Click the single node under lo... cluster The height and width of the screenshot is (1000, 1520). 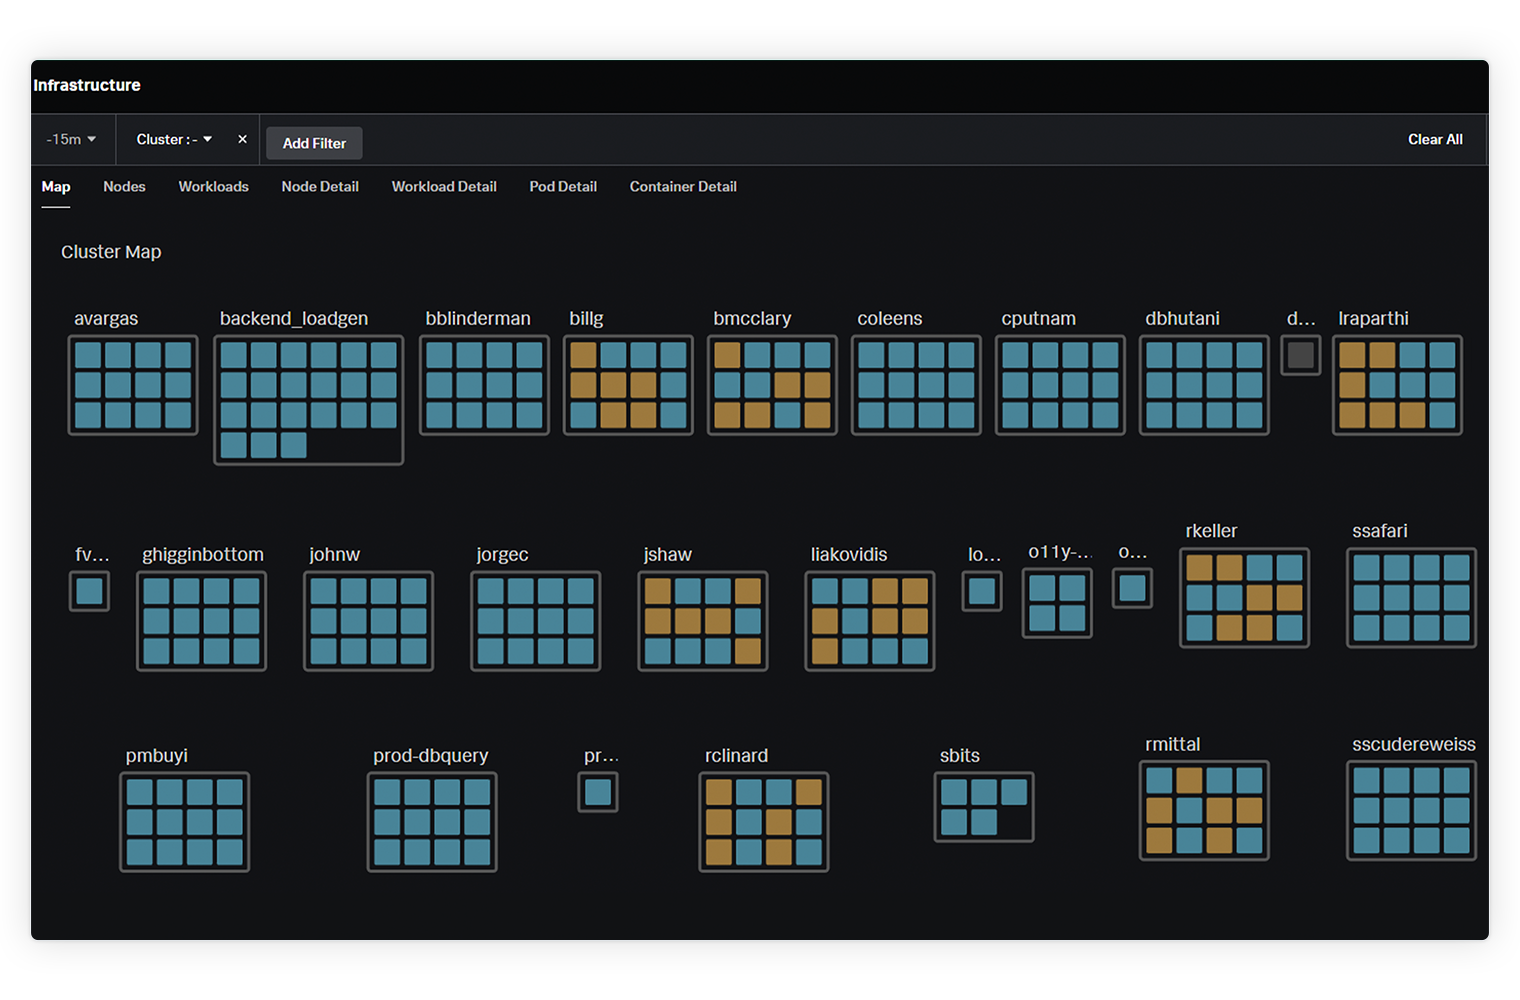982,591
